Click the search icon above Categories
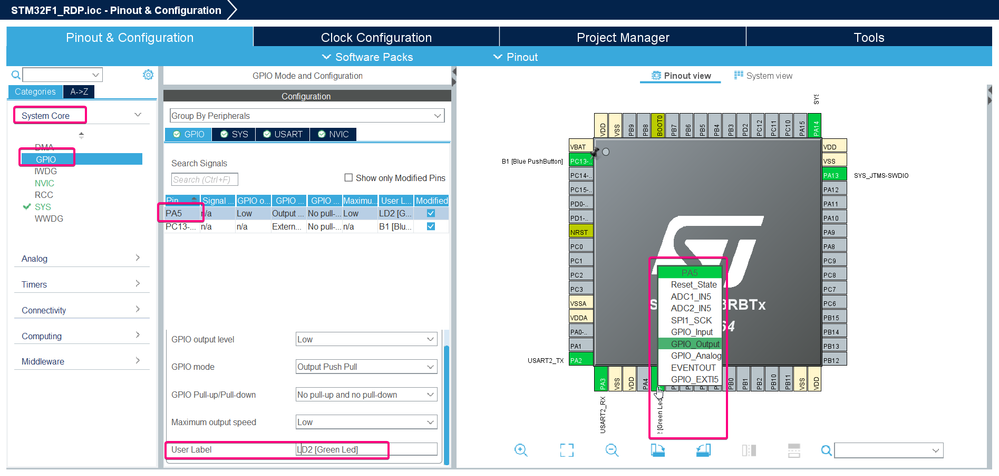 (x=16, y=75)
